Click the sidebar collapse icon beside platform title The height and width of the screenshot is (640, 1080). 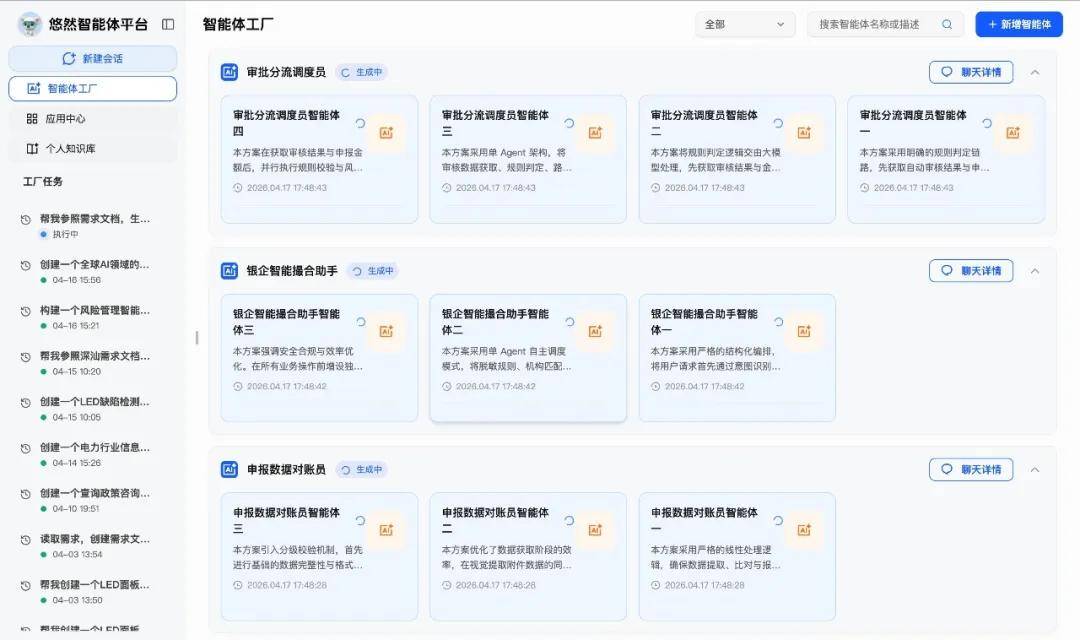(168, 24)
